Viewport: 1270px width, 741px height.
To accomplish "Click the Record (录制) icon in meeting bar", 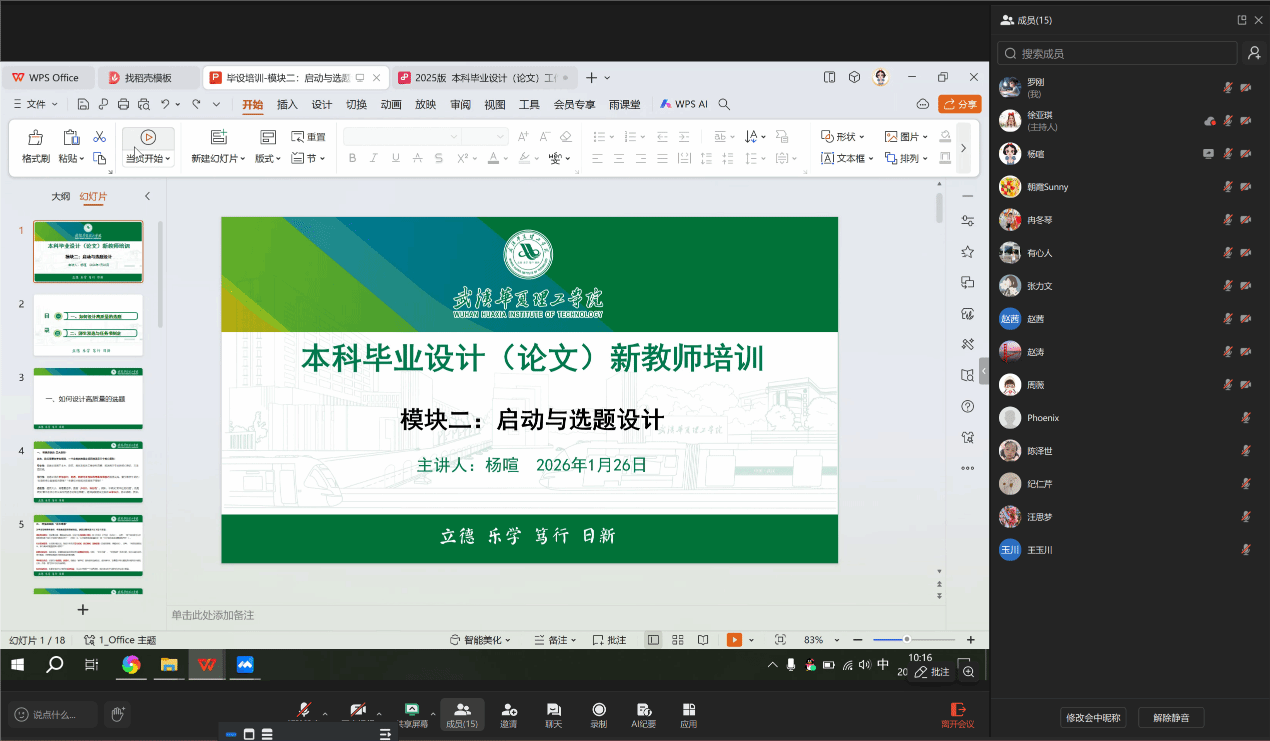I will (598, 710).
